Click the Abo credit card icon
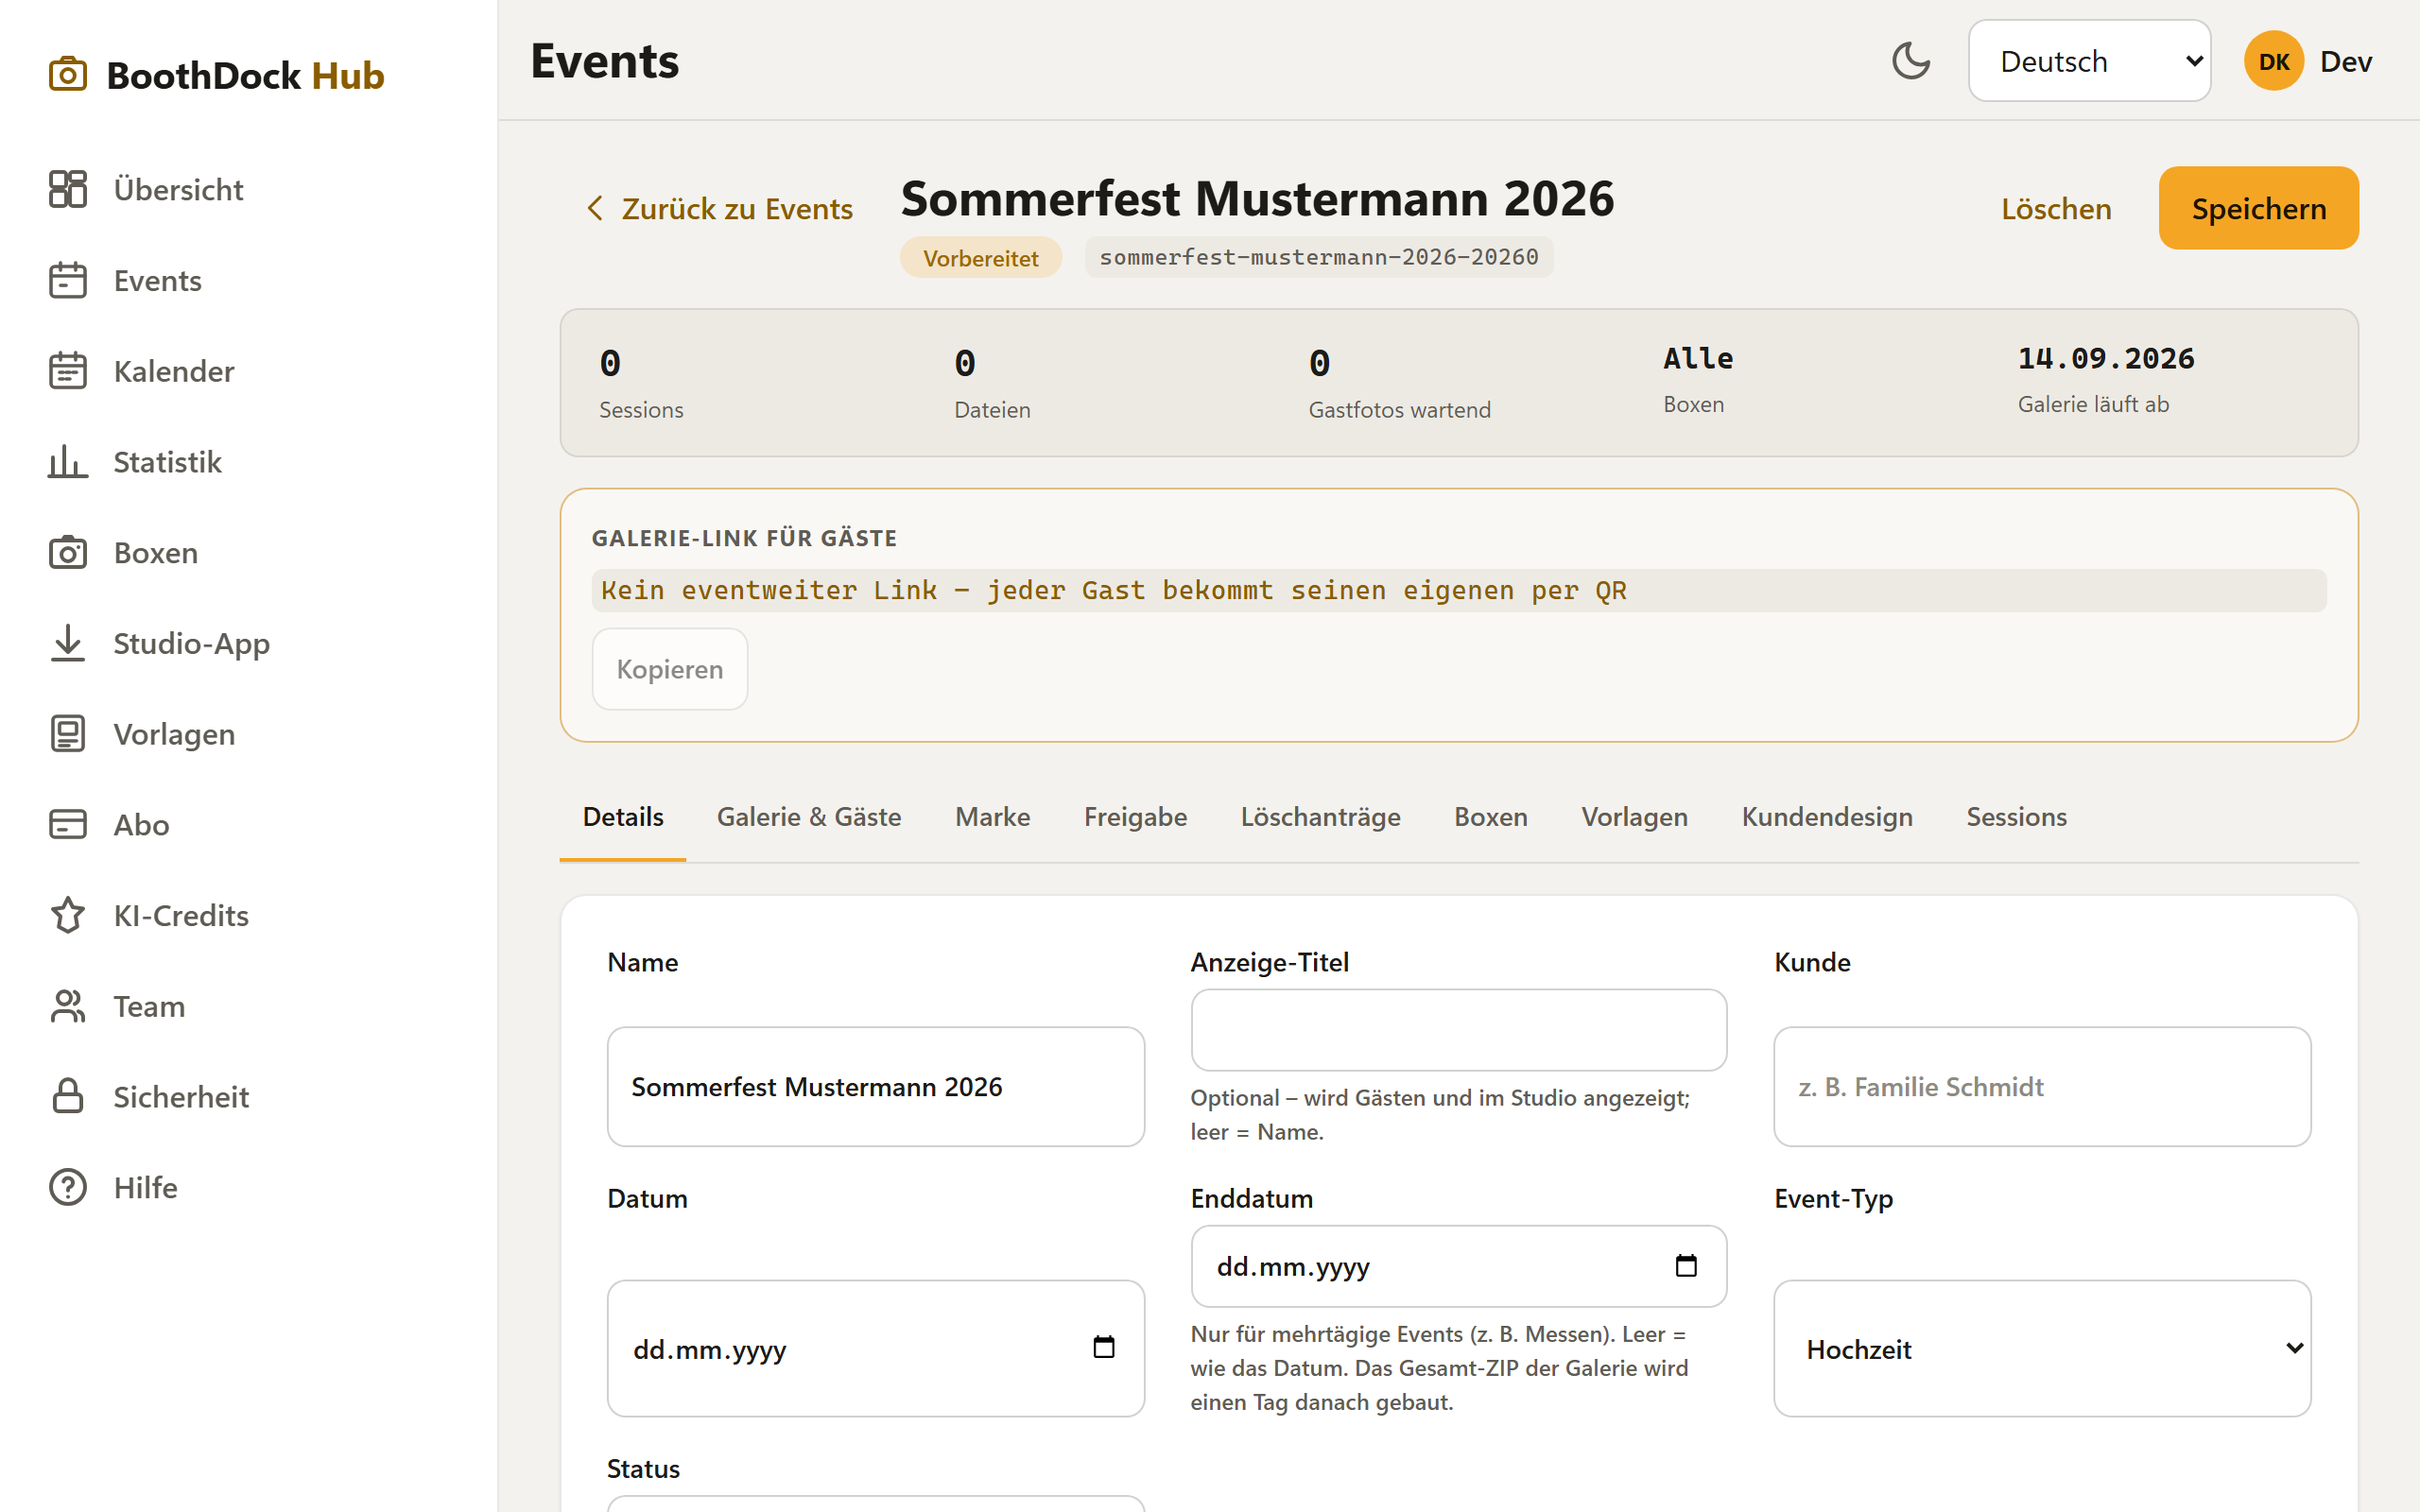The height and width of the screenshot is (1512, 2420). click(68, 825)
